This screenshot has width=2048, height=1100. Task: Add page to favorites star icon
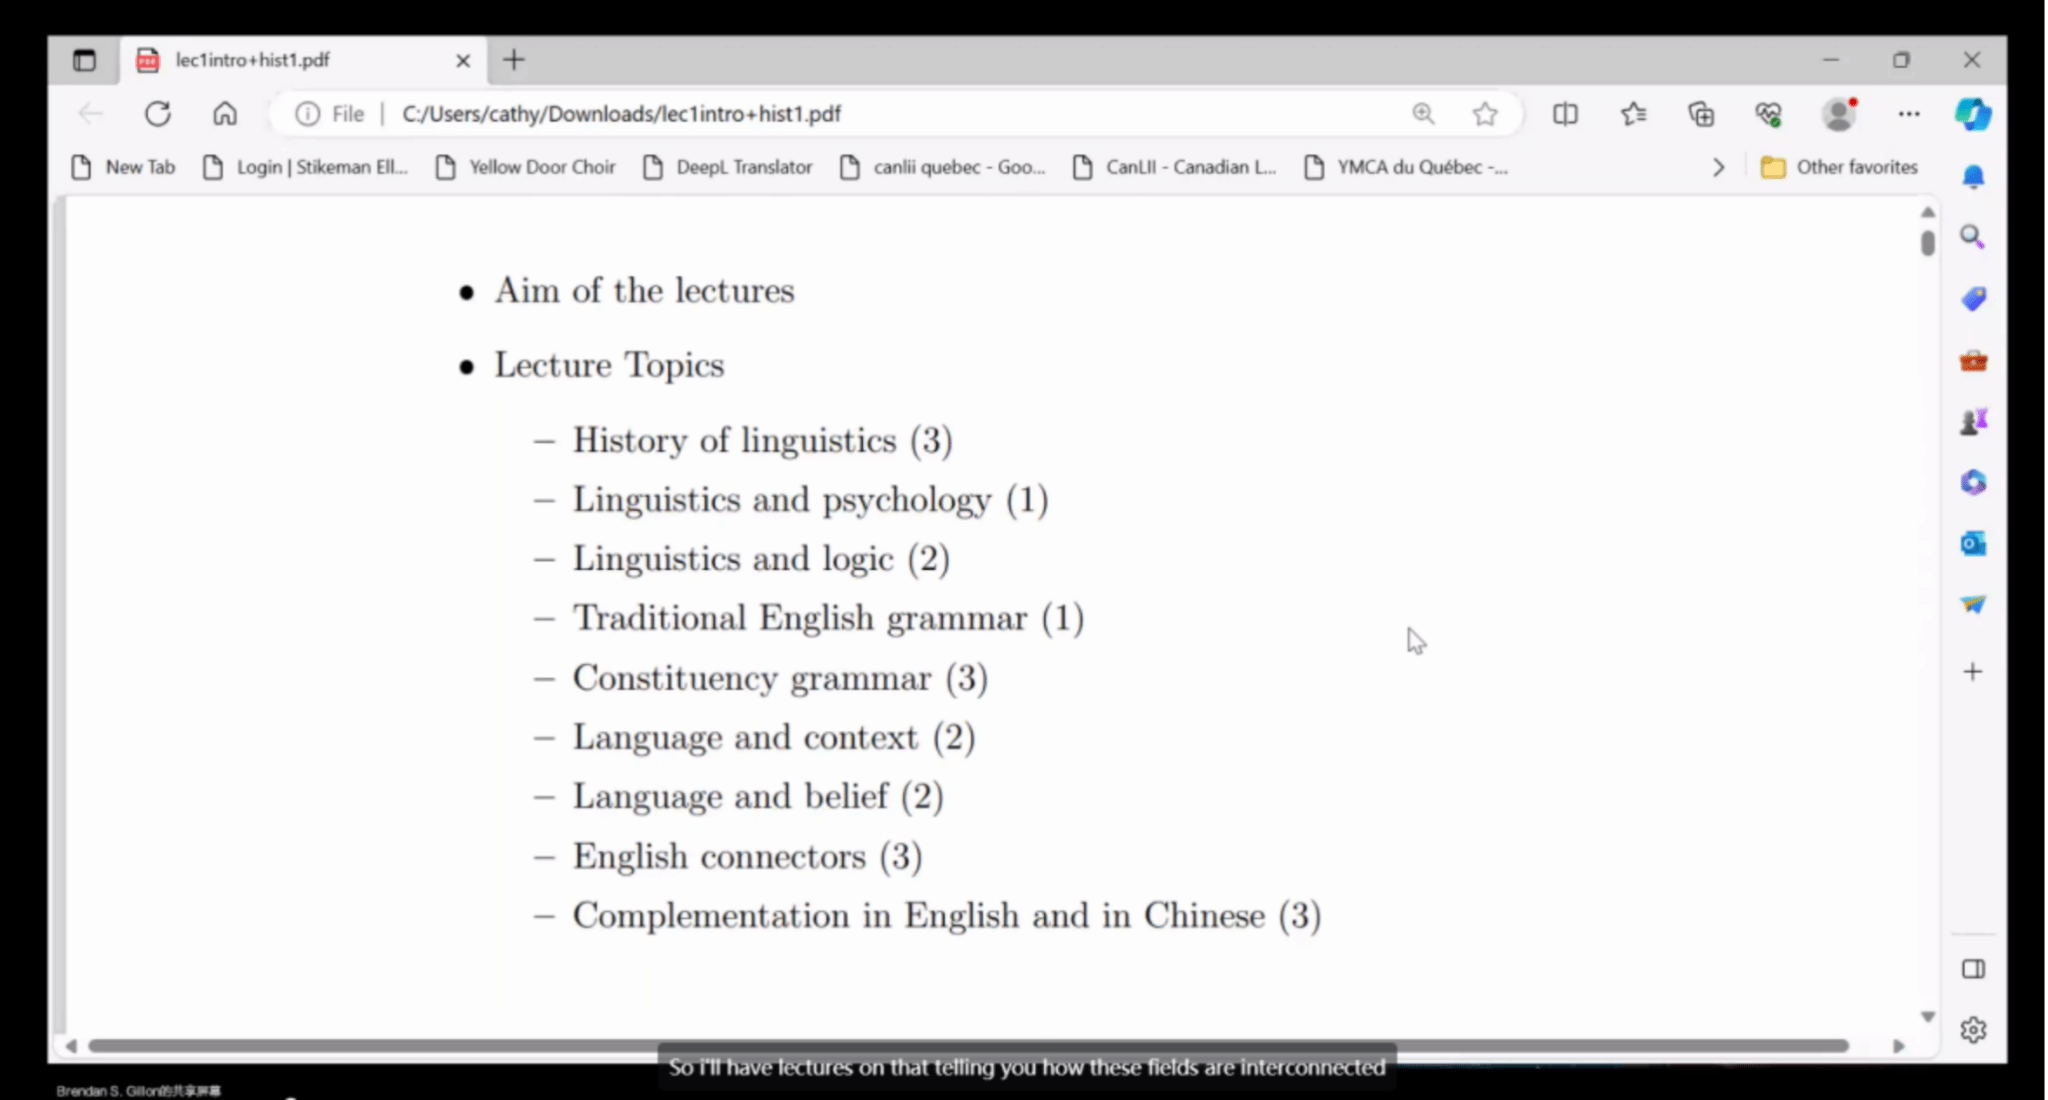point(1485,114)
